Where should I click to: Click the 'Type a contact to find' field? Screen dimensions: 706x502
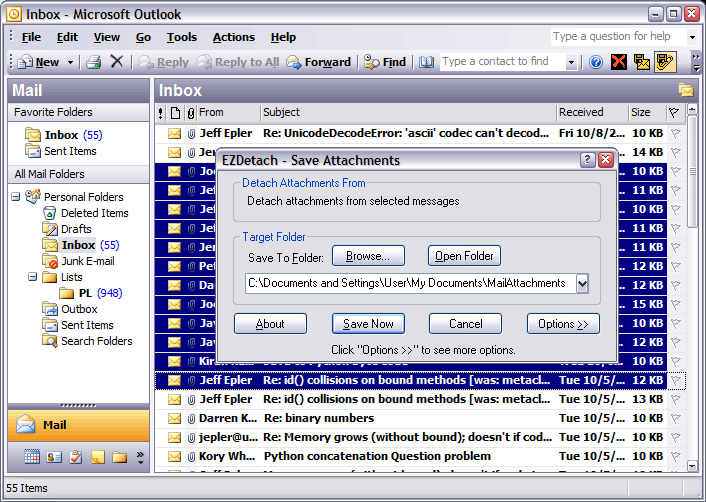[x=502, y=62]
